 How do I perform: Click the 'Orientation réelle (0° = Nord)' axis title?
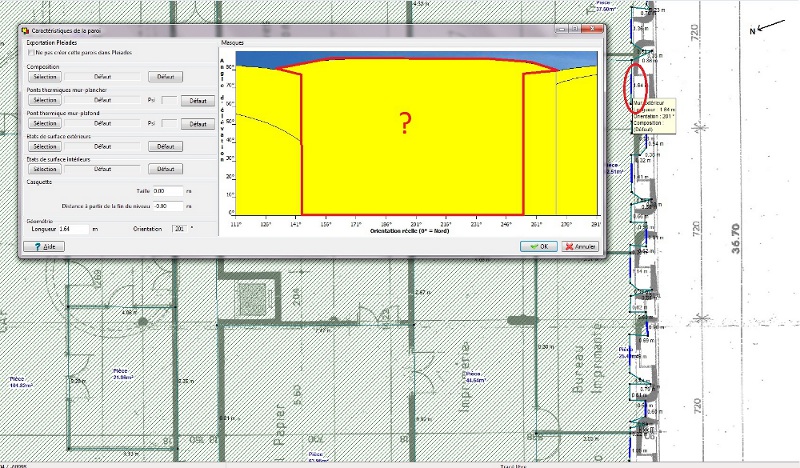[410, 231]
